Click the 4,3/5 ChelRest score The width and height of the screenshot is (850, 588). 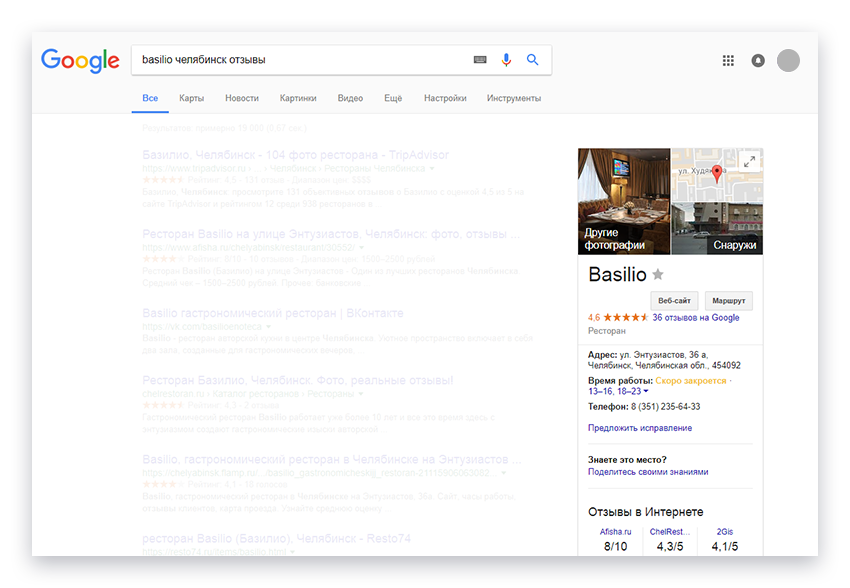[x=669, y=546]
